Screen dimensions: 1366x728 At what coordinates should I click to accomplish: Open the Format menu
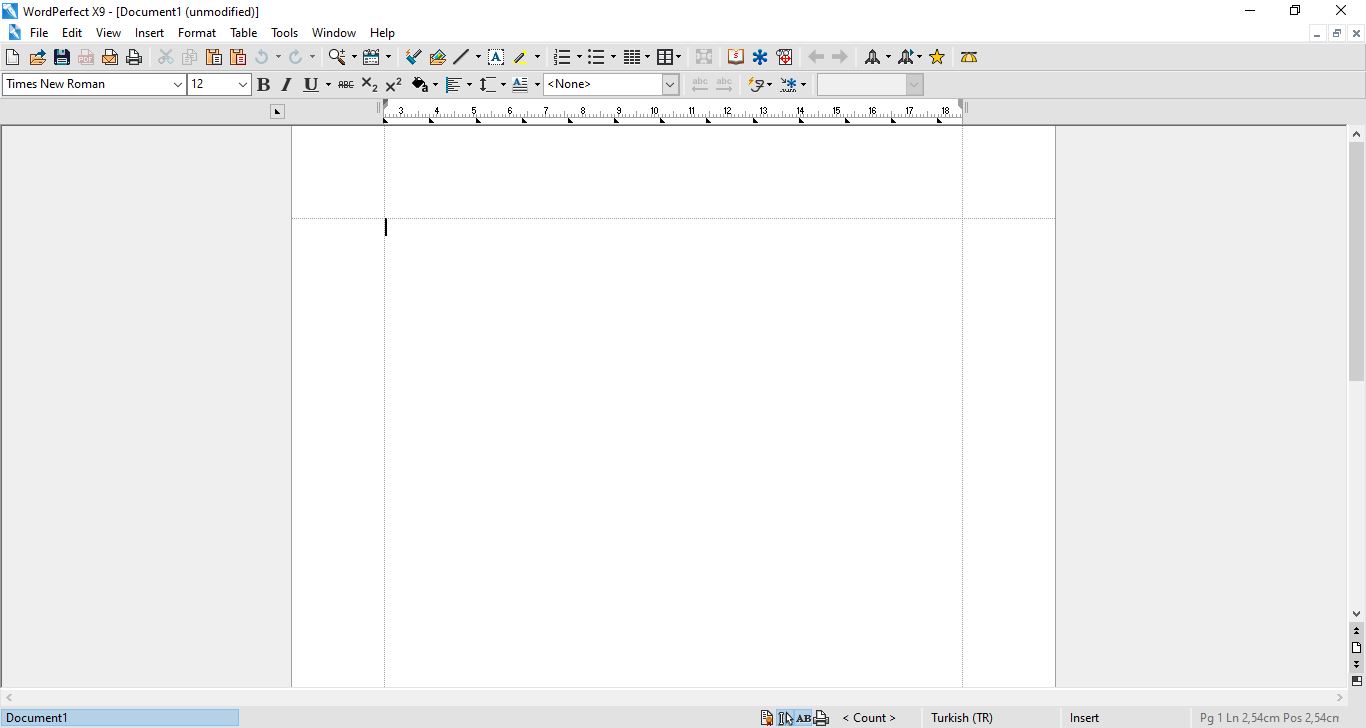(197, 33)
